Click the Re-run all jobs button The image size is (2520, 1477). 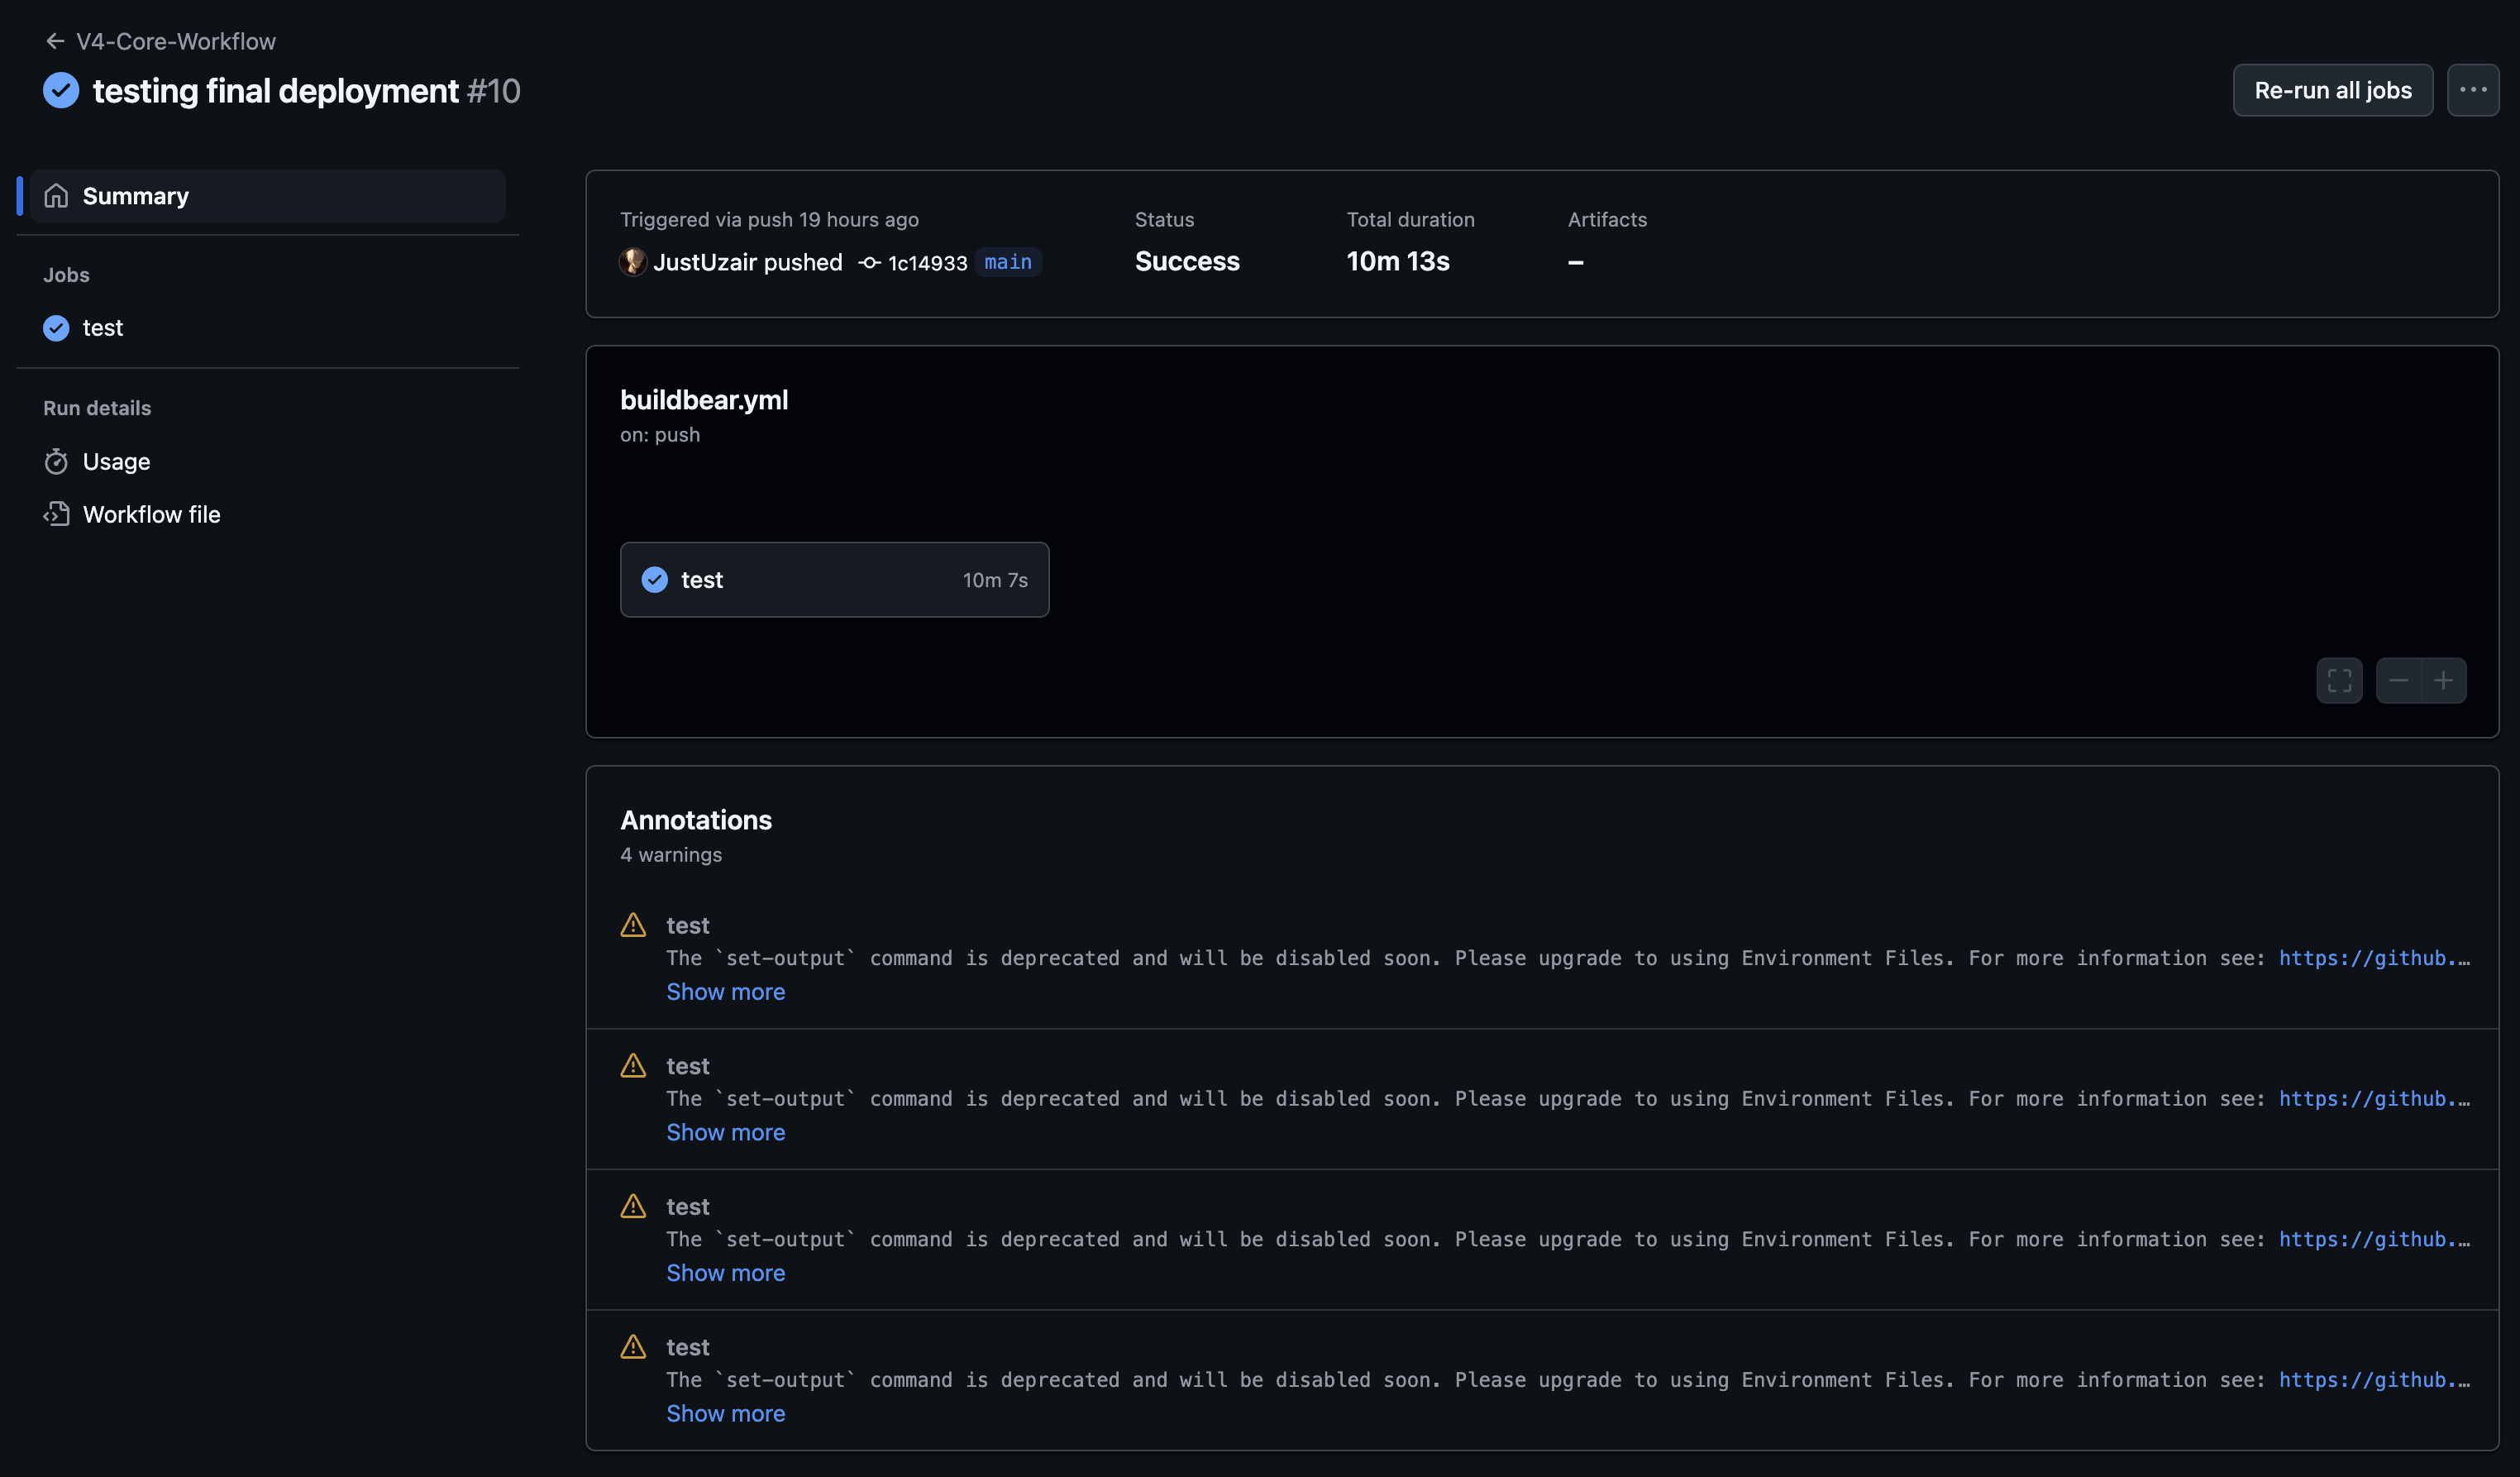[x=2332, y=90]
